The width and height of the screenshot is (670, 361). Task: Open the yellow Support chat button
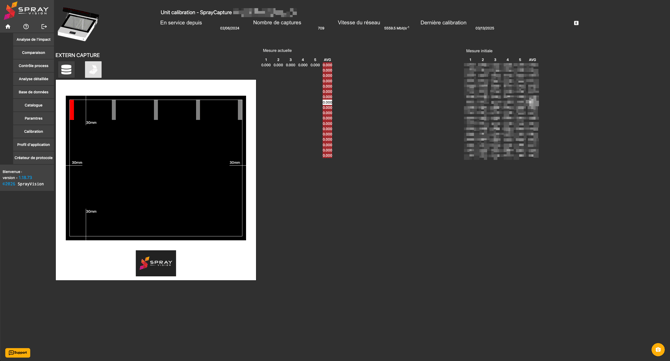(x=18, y=352)
